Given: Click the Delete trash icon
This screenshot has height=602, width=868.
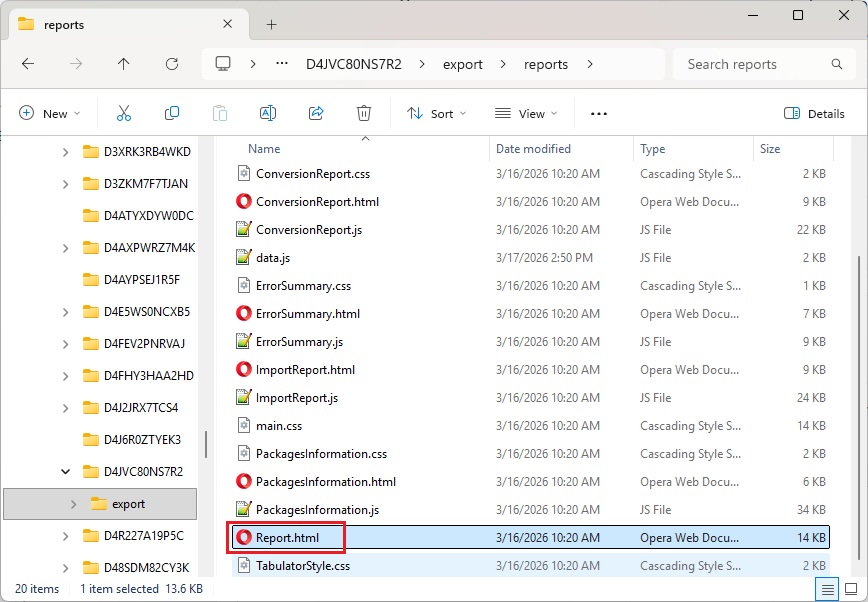Looking at the screenshot, I should (364, 114).
